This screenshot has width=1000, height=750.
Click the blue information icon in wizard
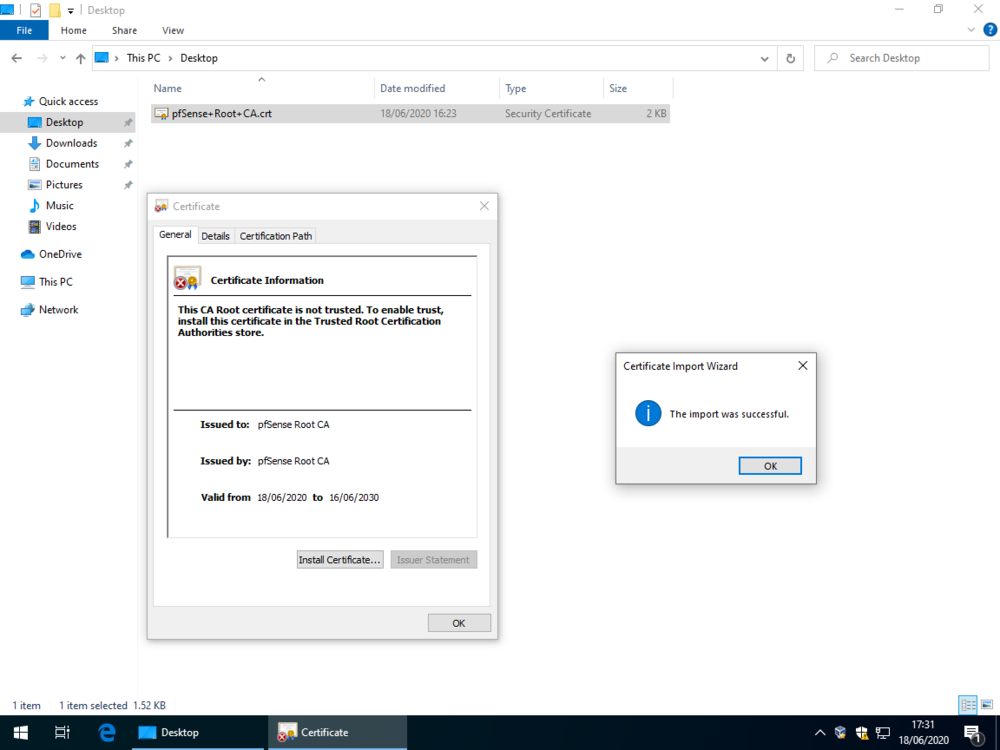coord(648,413)
